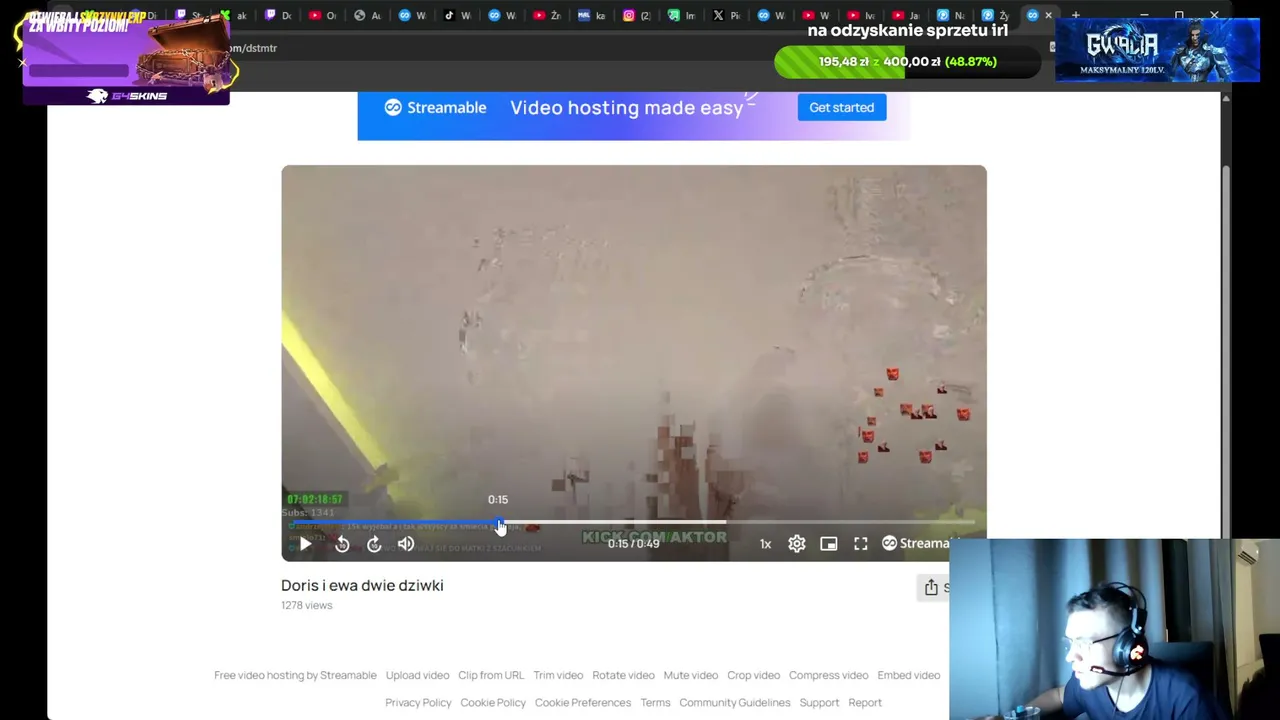Click the Get started button in the banner

coord(841,108)
